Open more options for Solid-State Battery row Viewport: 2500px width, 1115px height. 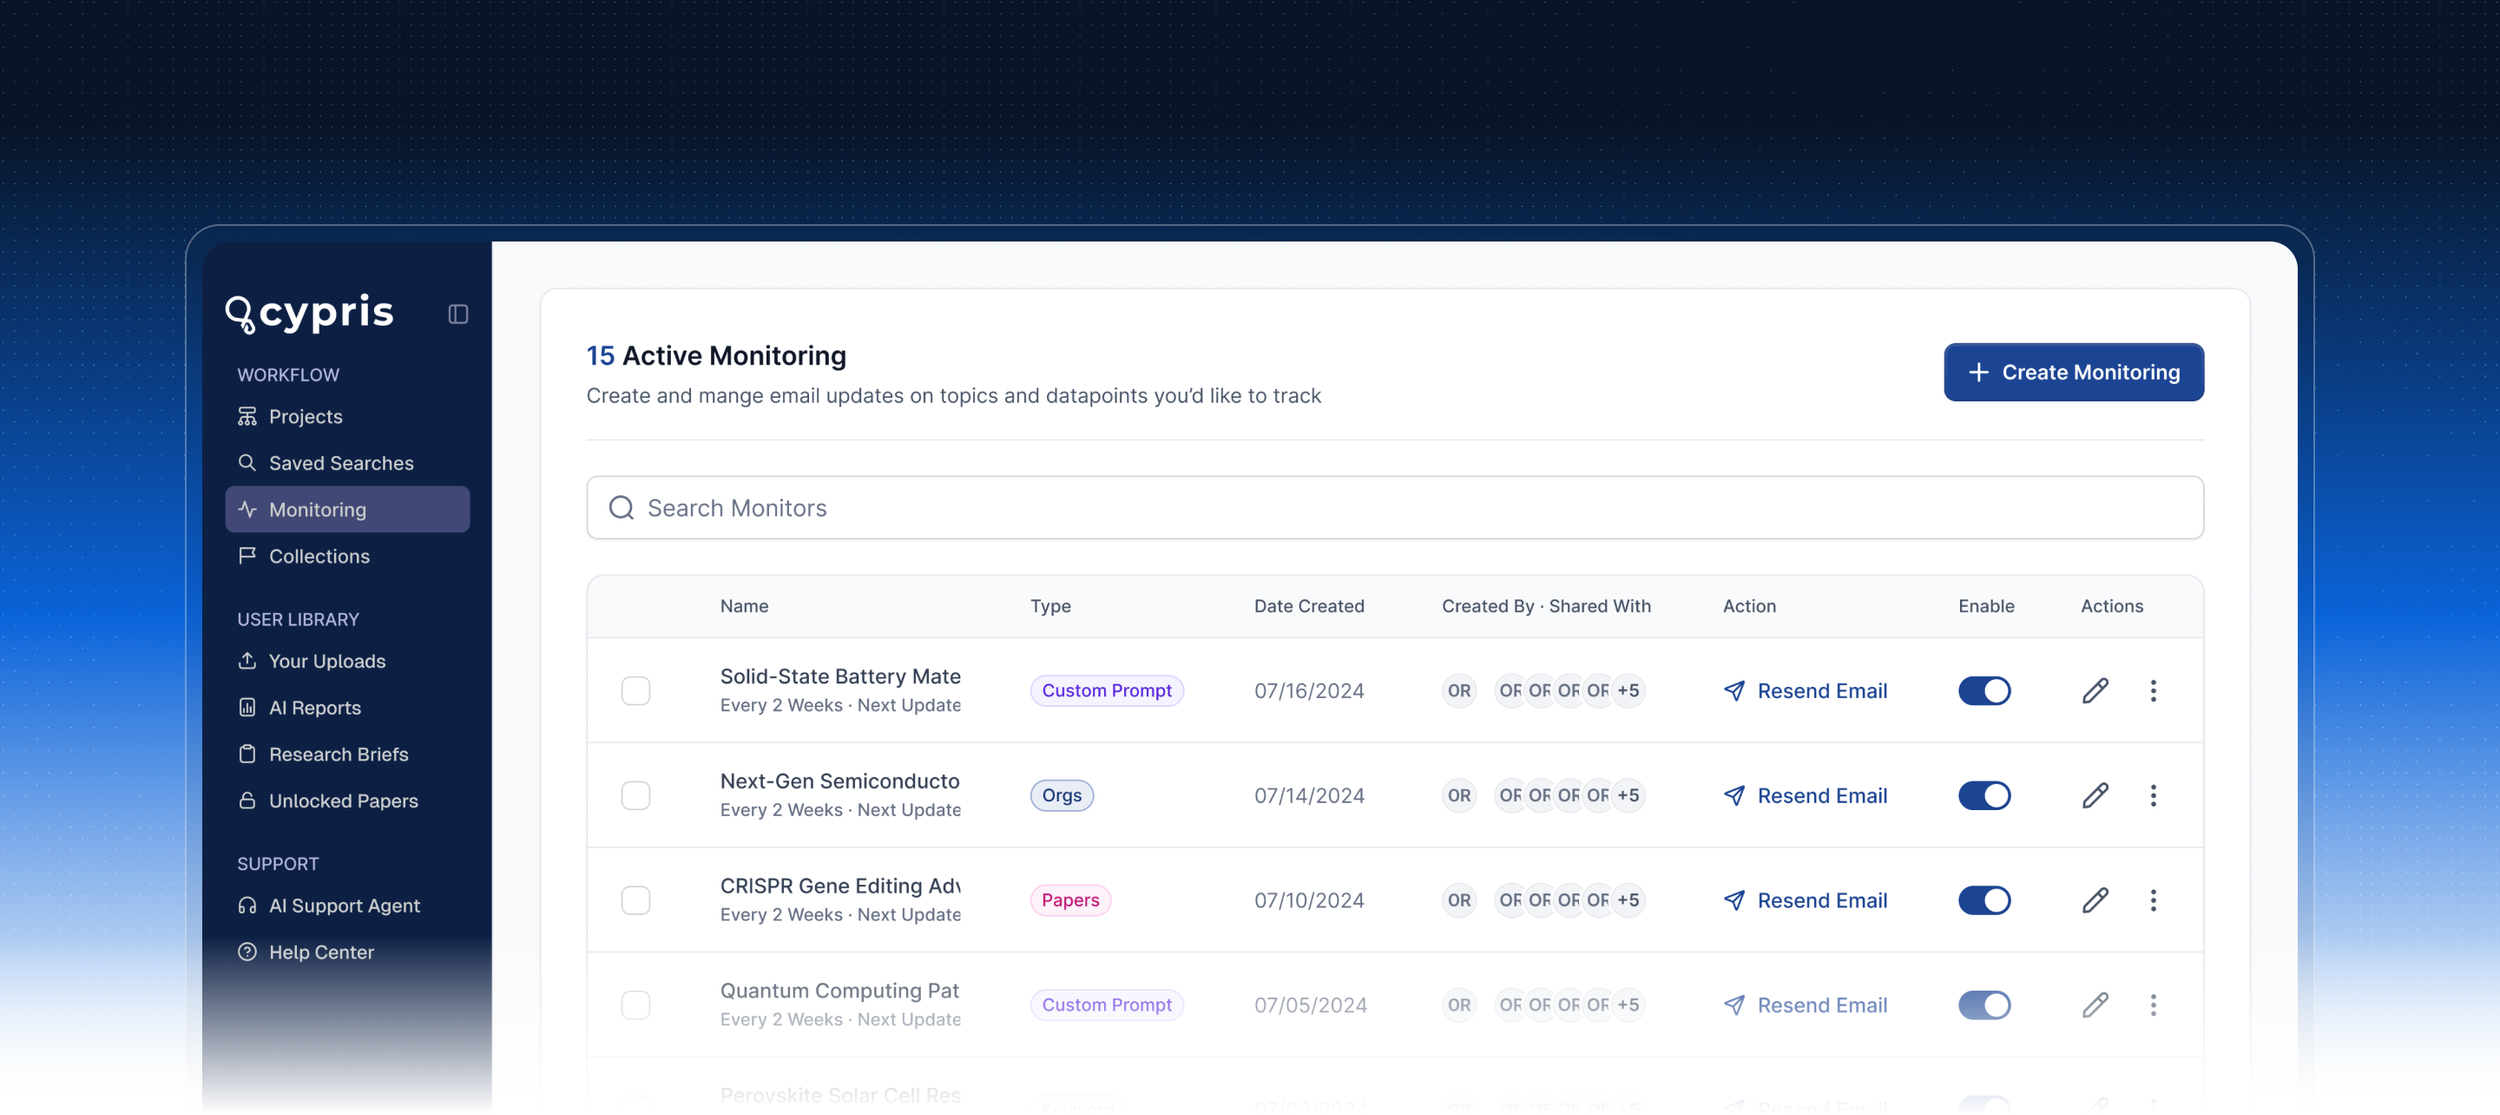coord(2153,690)
